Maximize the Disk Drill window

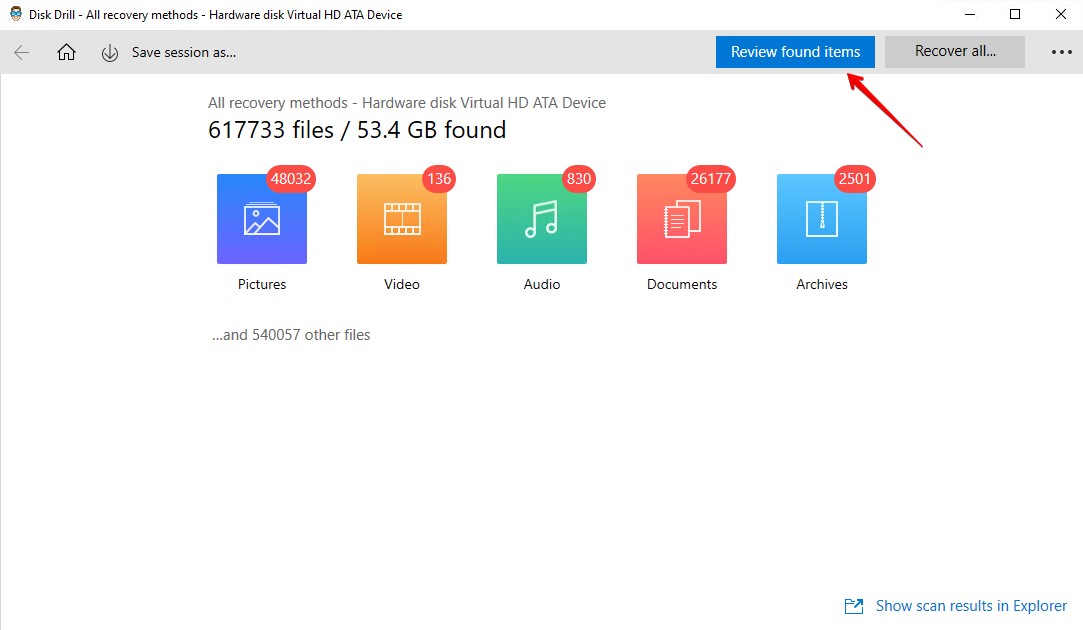tap(1015, 15)
